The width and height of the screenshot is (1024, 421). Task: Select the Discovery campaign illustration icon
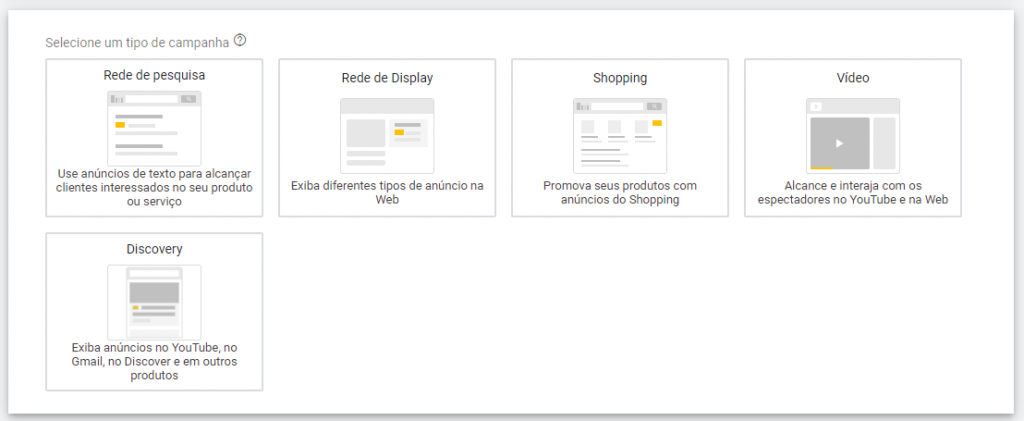click(154, 302)
